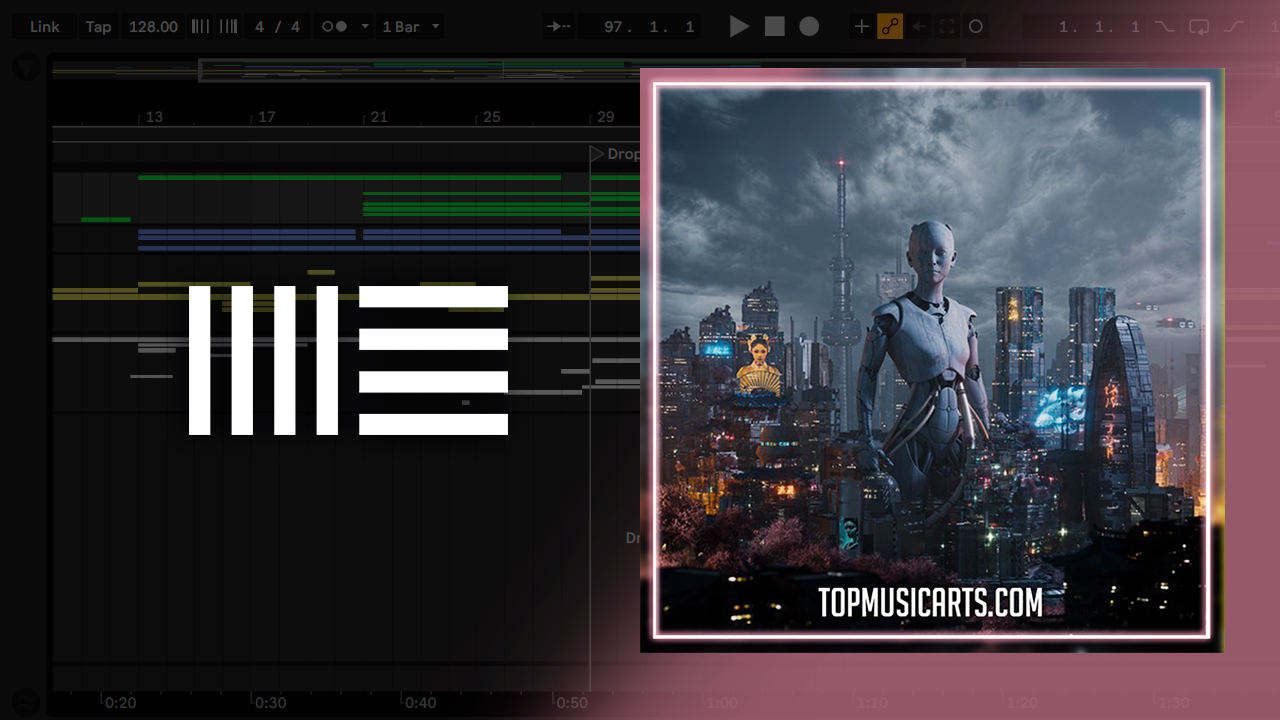Click the phase nudge down icon
1280x720 pixels.
200,27
